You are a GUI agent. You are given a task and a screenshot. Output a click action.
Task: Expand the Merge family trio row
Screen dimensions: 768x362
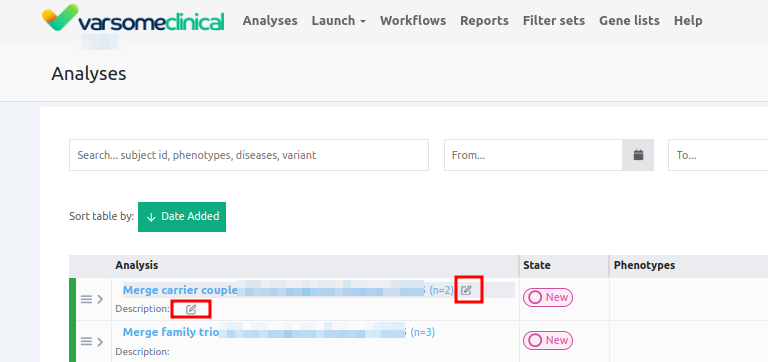coord(100,341)
